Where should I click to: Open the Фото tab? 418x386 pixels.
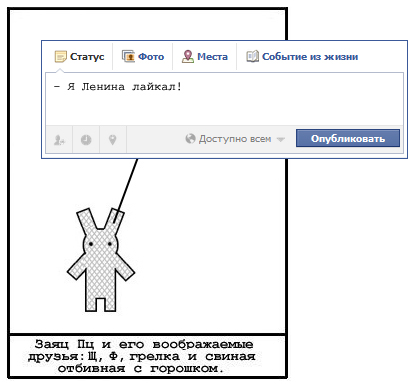coord(151,57)
